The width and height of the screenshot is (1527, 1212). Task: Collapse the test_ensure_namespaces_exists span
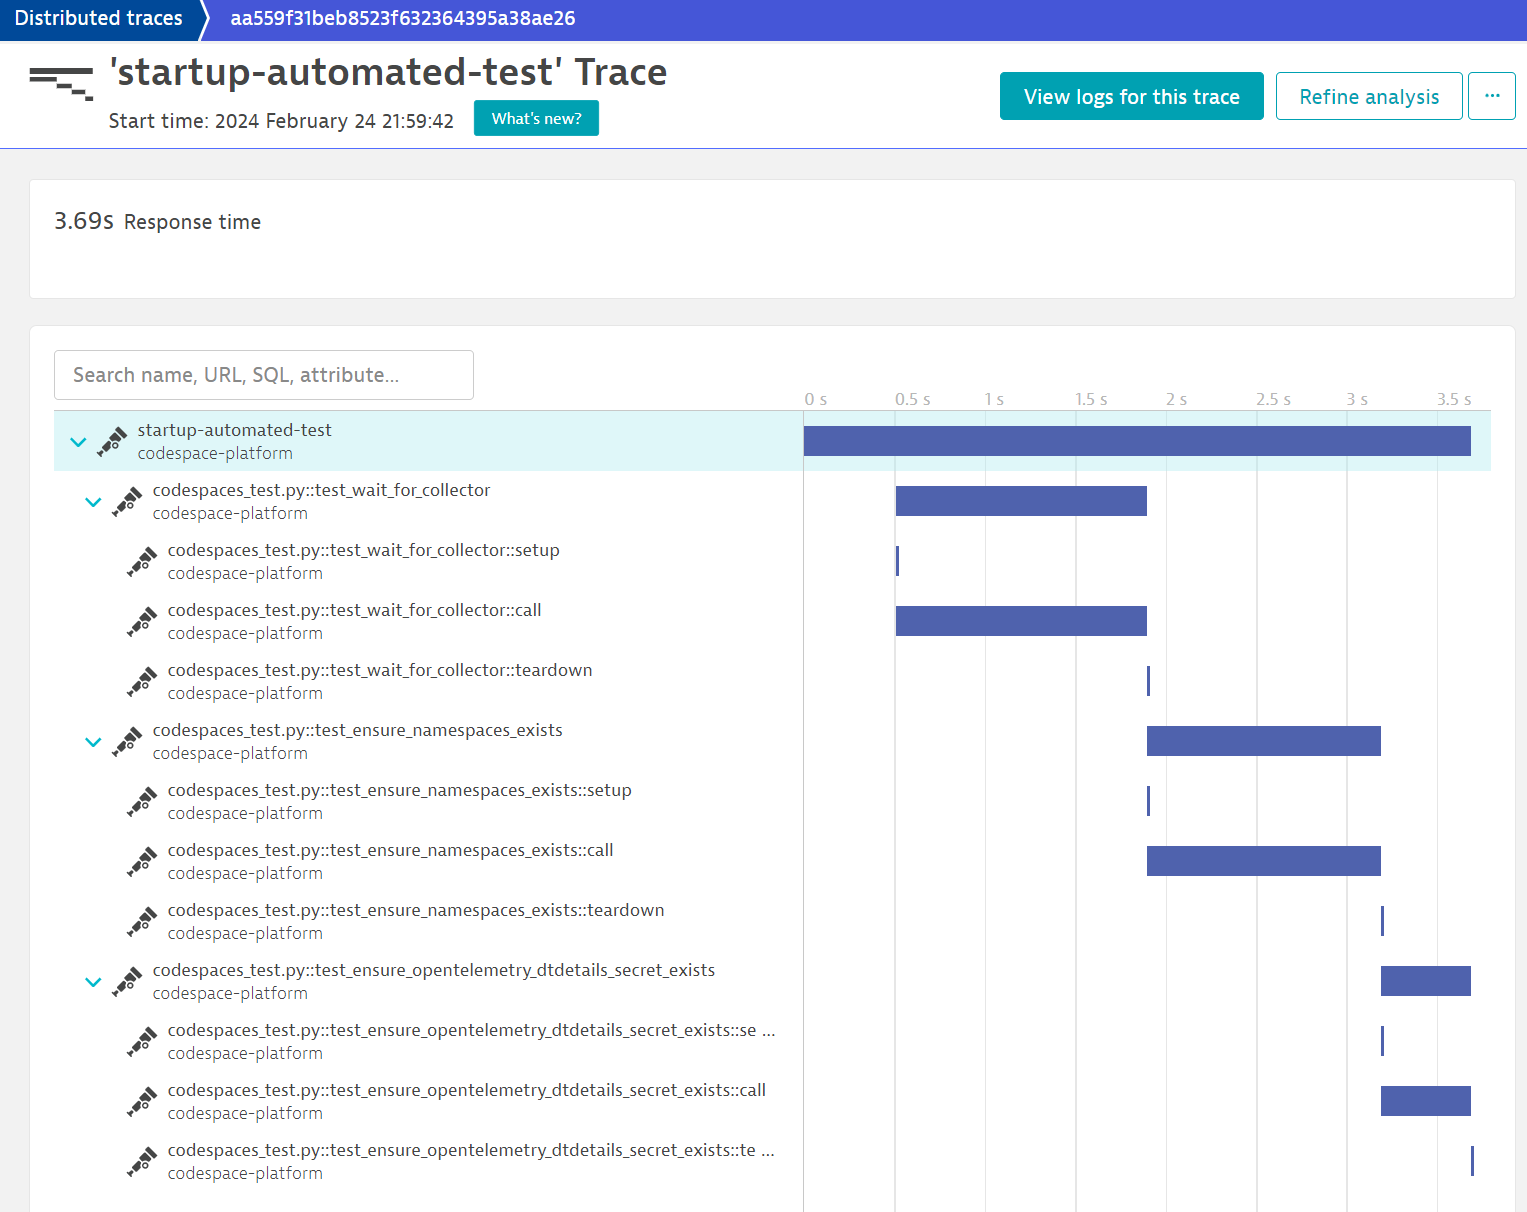point(93,741)
